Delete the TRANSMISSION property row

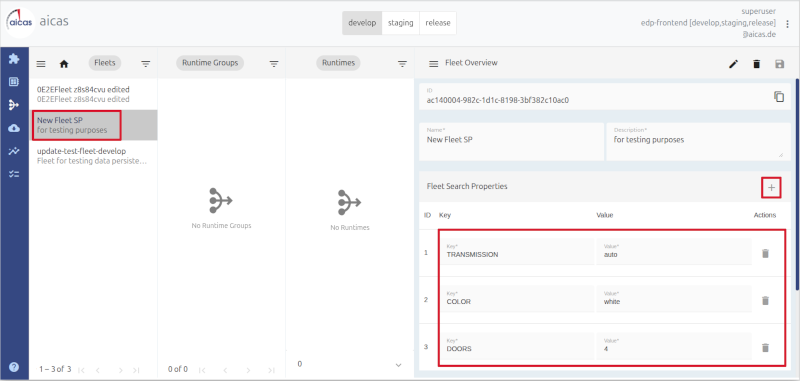[x=765, y=253]
